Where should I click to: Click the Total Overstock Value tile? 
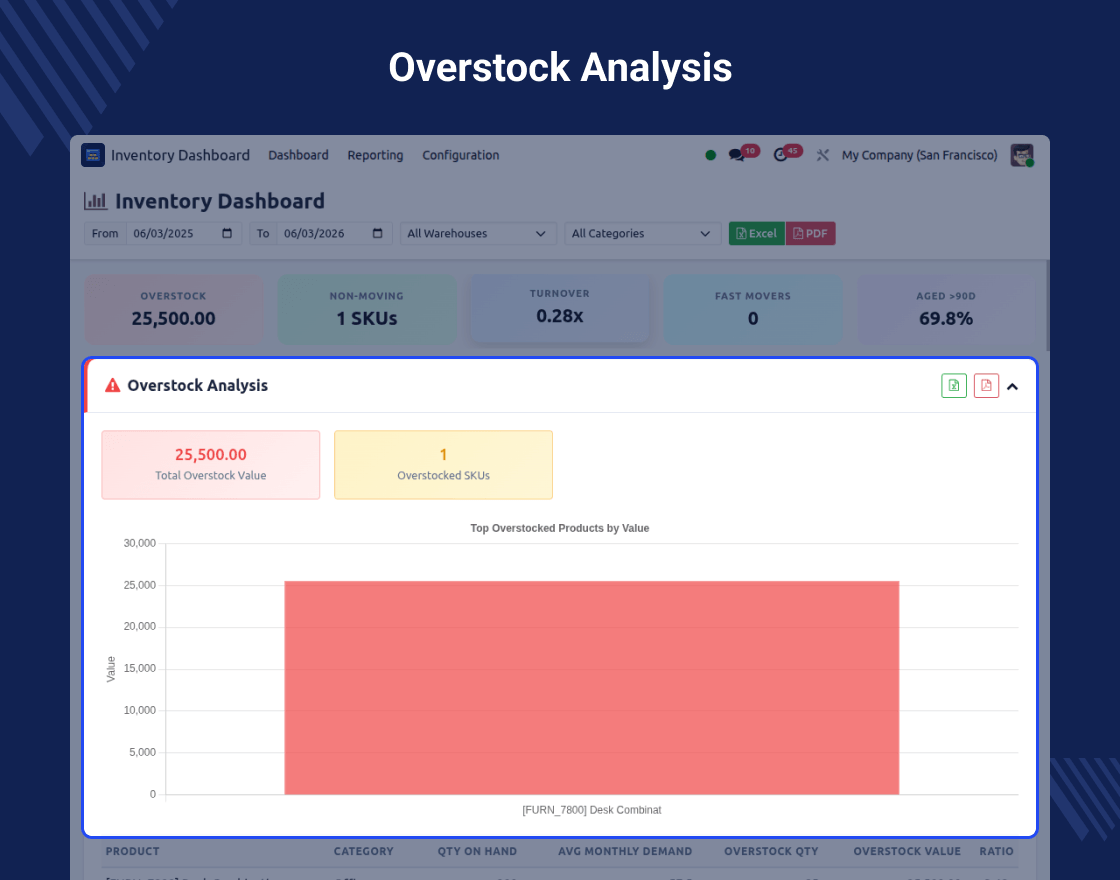point(211,465)
